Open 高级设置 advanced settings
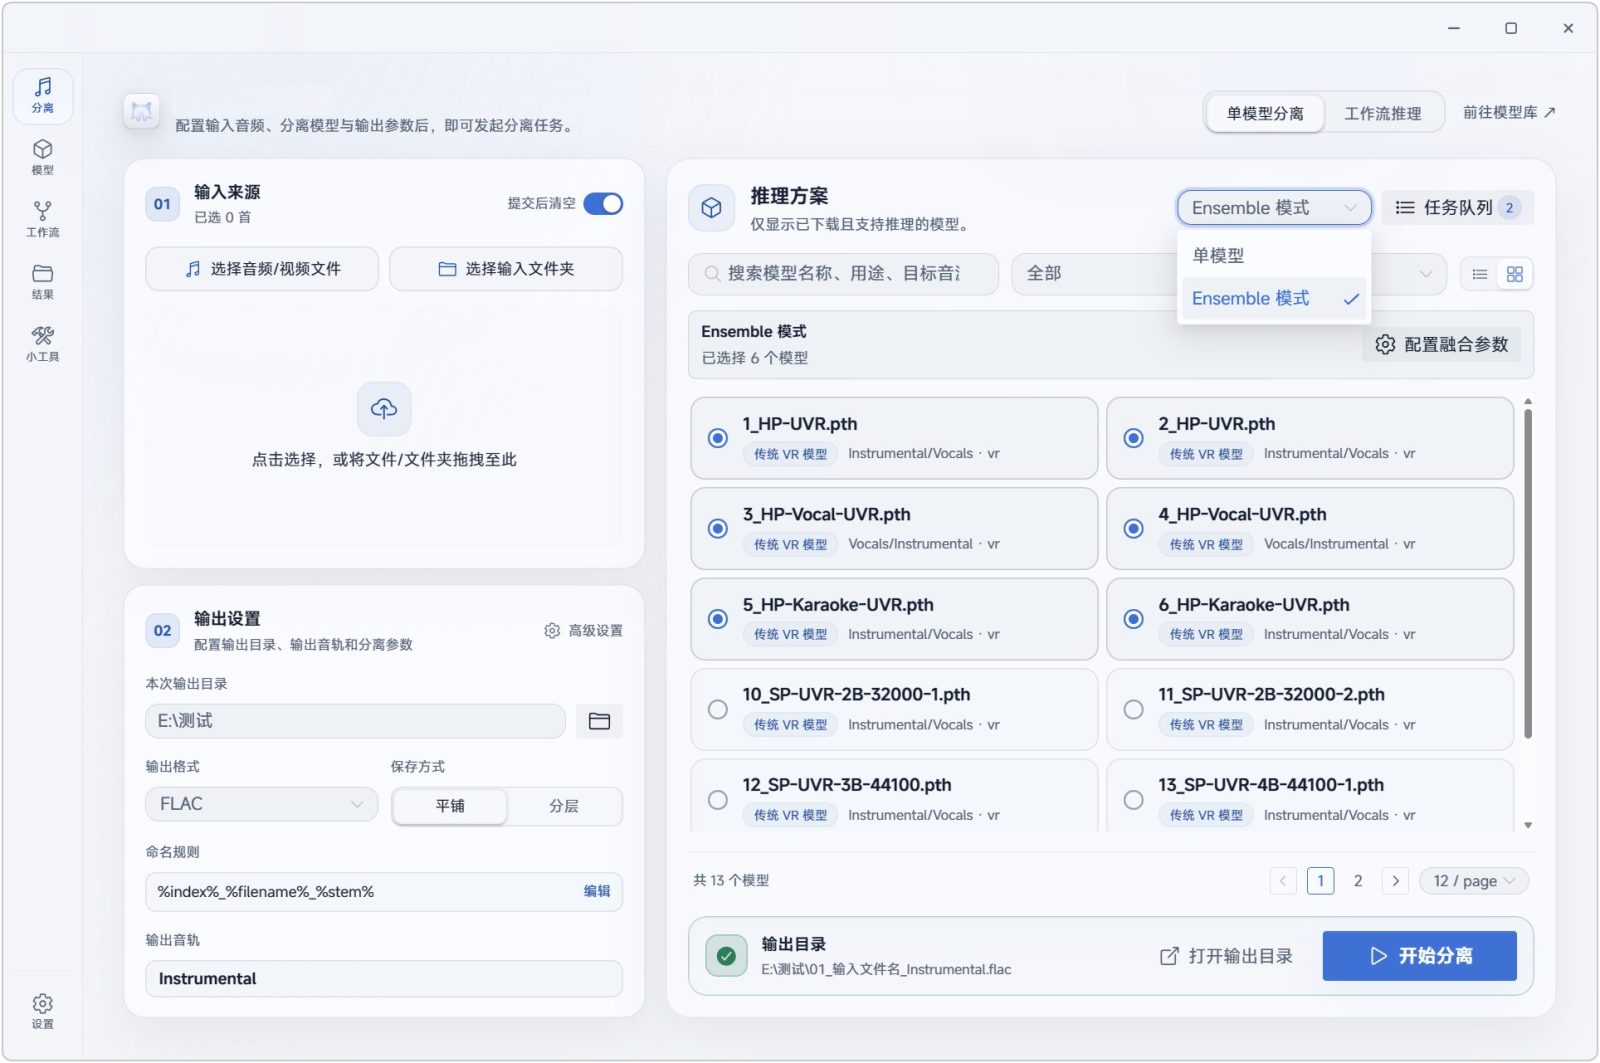 [583, 631]
